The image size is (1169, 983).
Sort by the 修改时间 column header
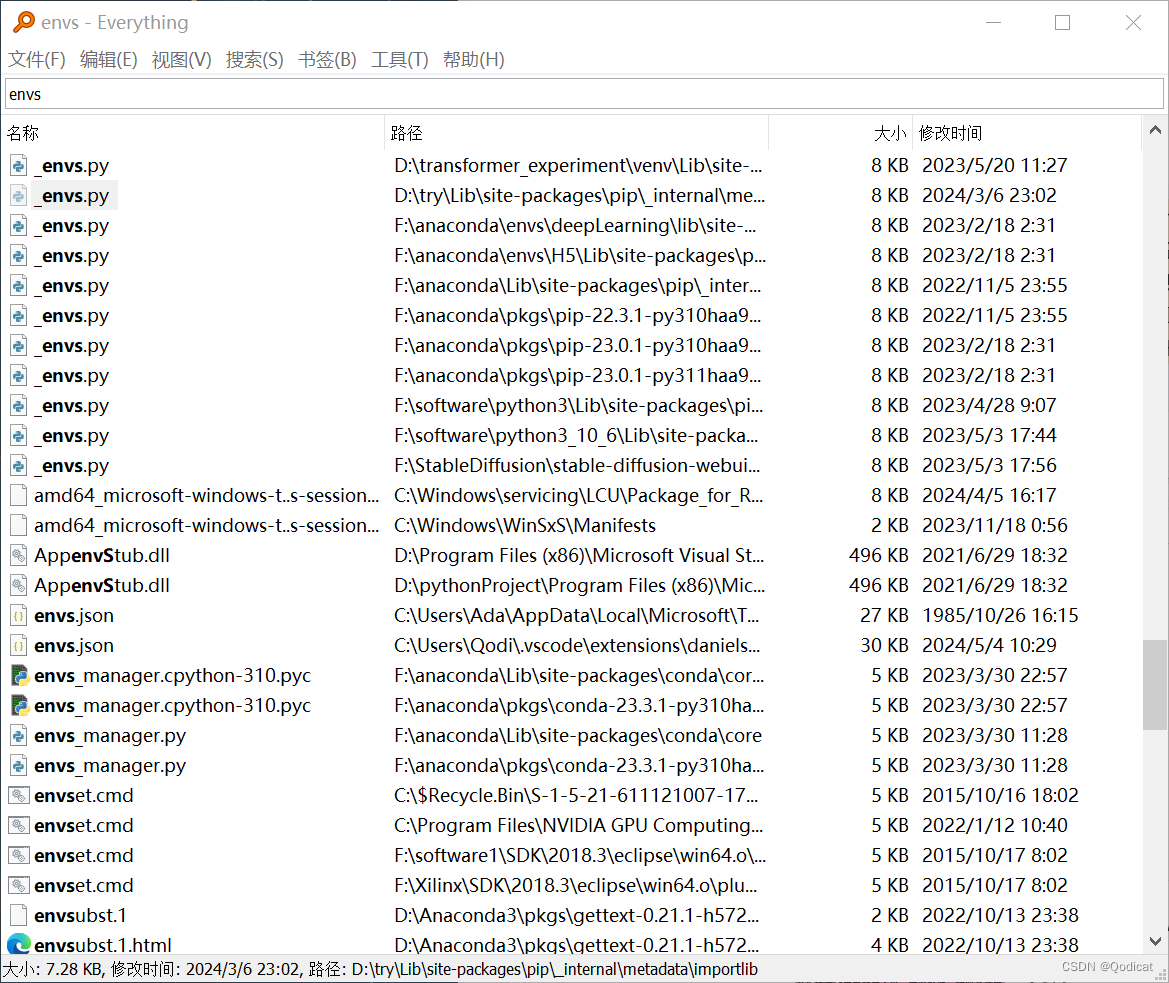tap(1027, 133)
